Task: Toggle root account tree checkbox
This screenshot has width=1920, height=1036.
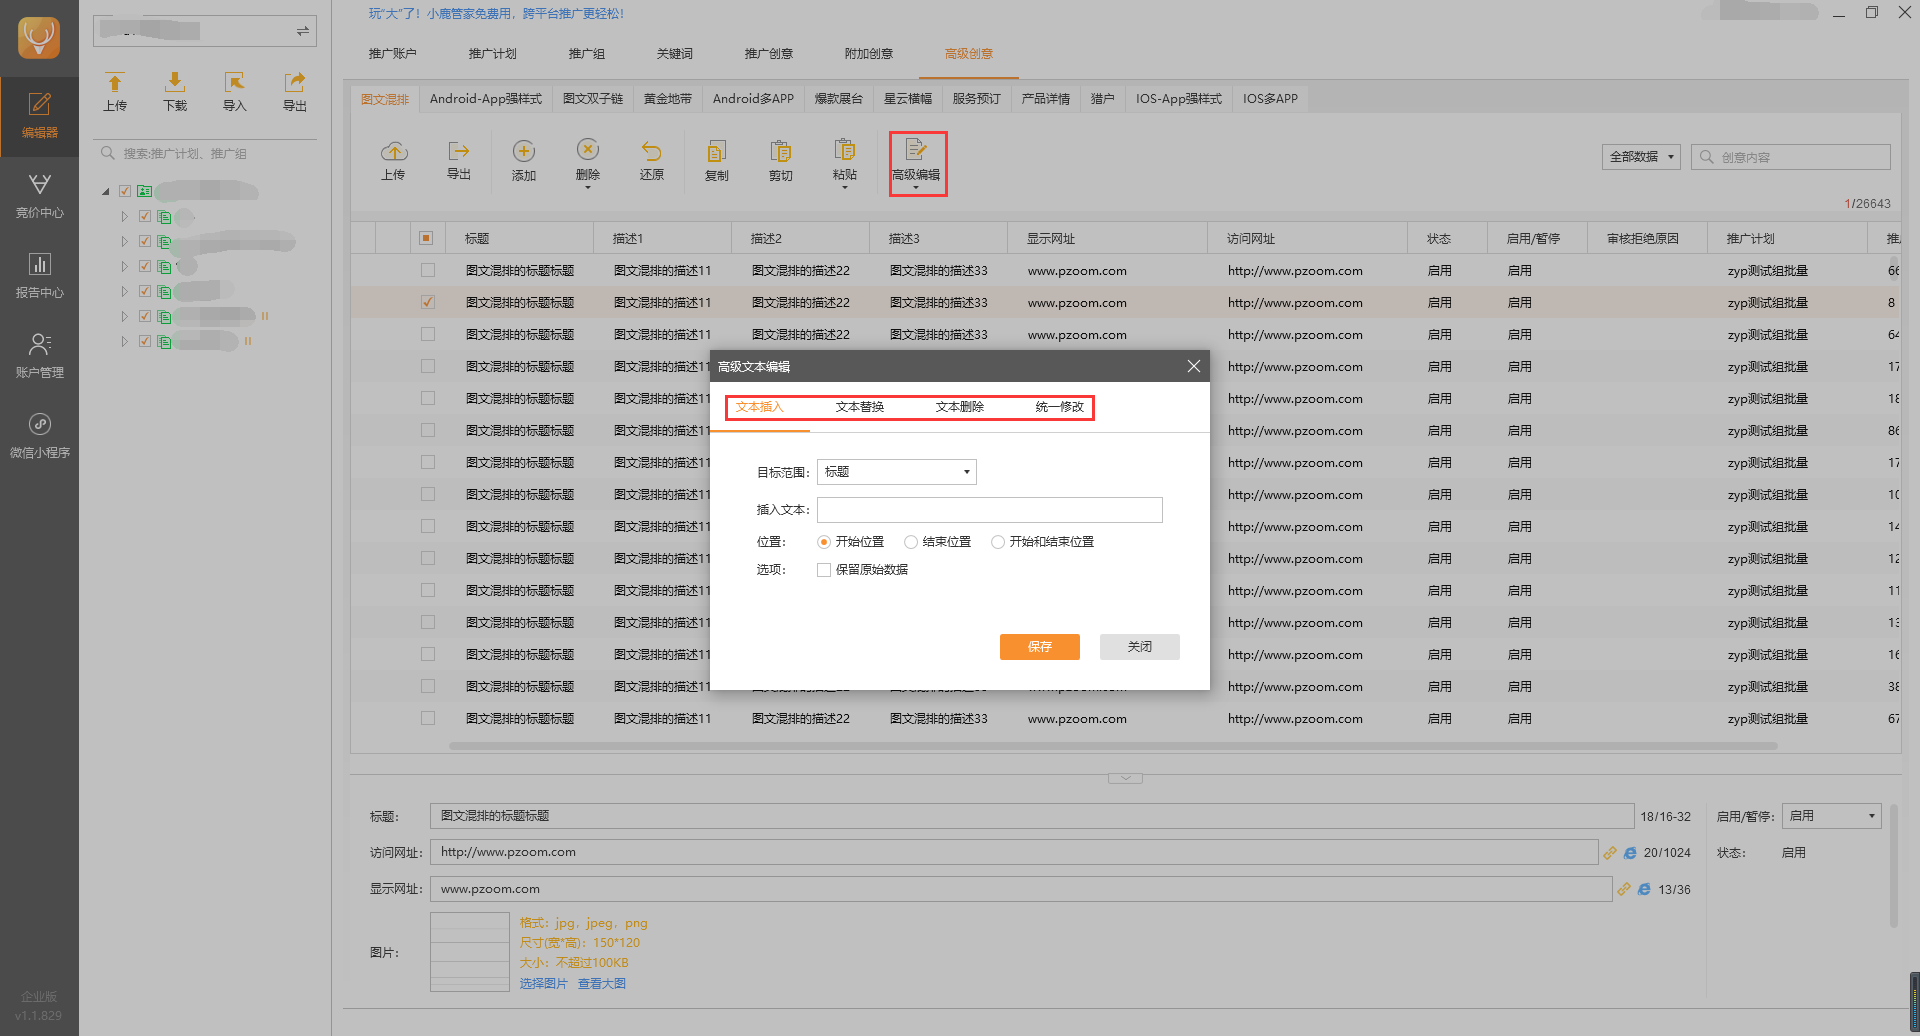Action: tap(125, 191)
